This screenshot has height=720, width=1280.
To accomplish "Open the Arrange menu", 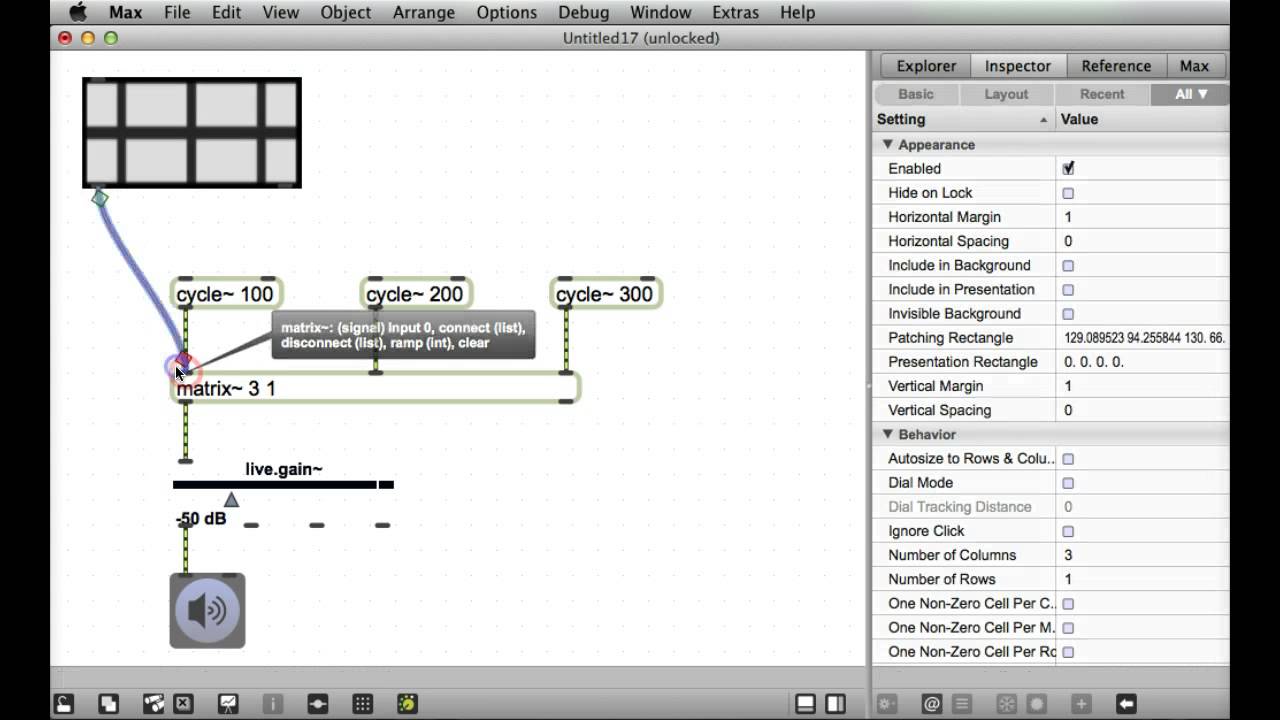I will click(x=423, y=12).
